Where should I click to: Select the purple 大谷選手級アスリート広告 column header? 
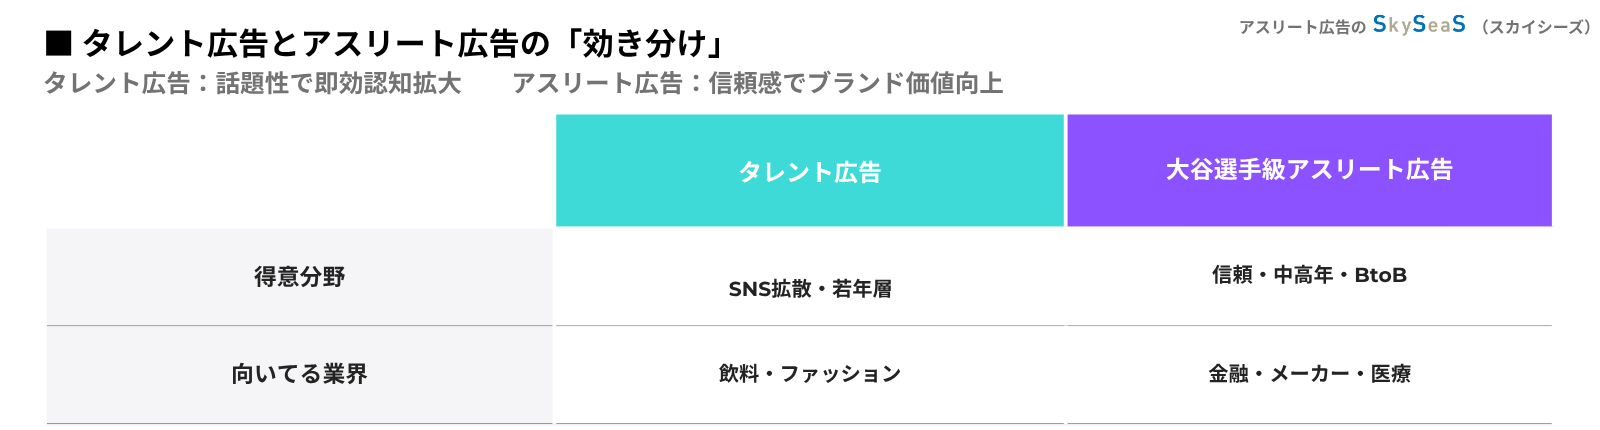[1309, 170]
